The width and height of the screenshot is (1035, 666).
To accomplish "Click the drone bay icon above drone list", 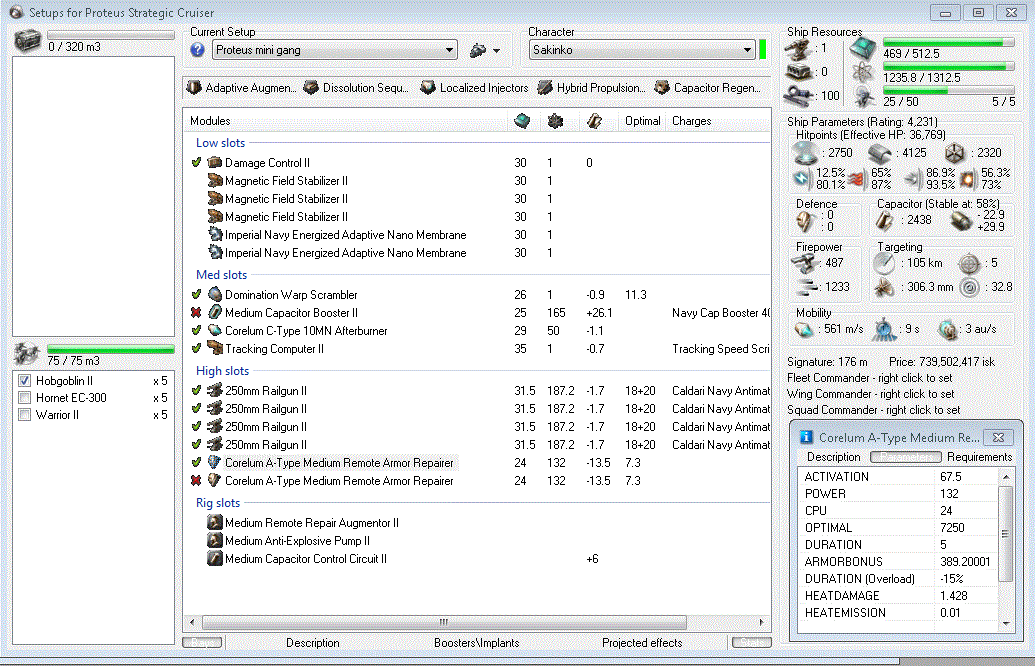I will [x=27, y=354].
